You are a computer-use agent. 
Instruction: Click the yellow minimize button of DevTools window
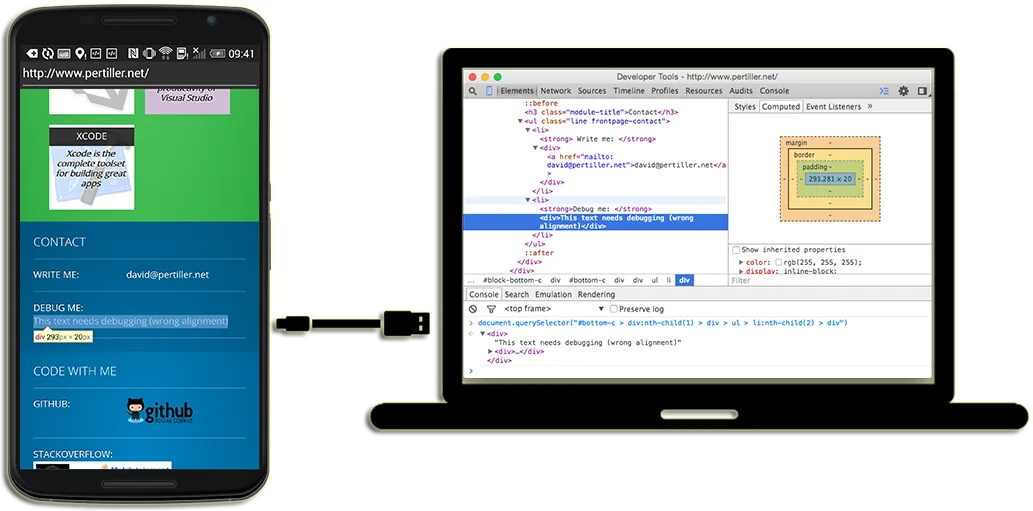(486, 77)
